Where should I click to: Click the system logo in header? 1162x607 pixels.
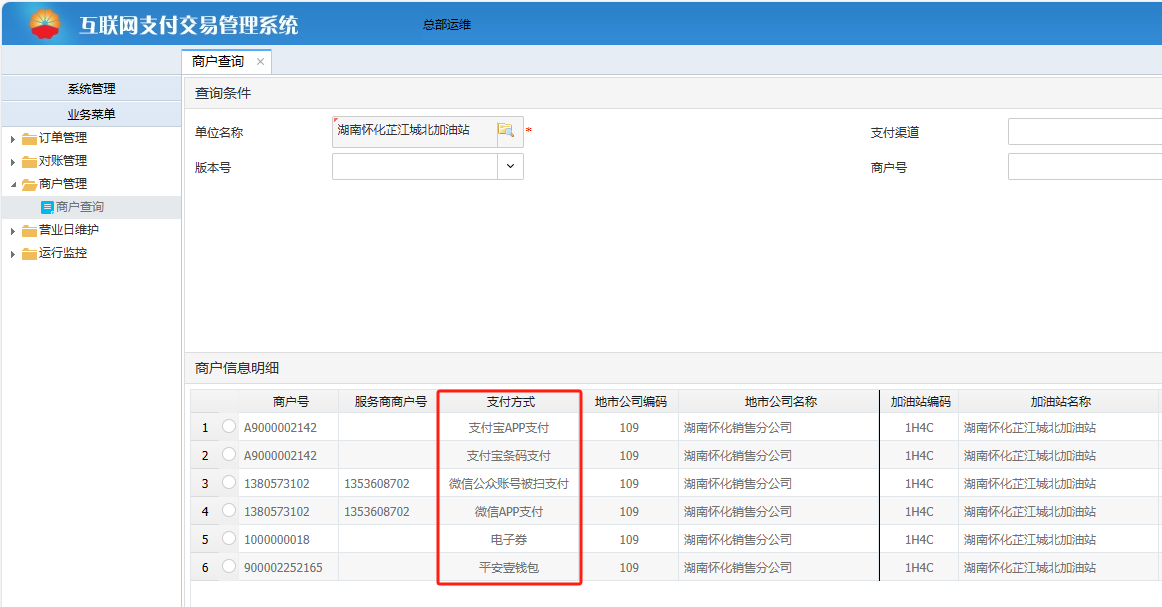tap(44, 24)
